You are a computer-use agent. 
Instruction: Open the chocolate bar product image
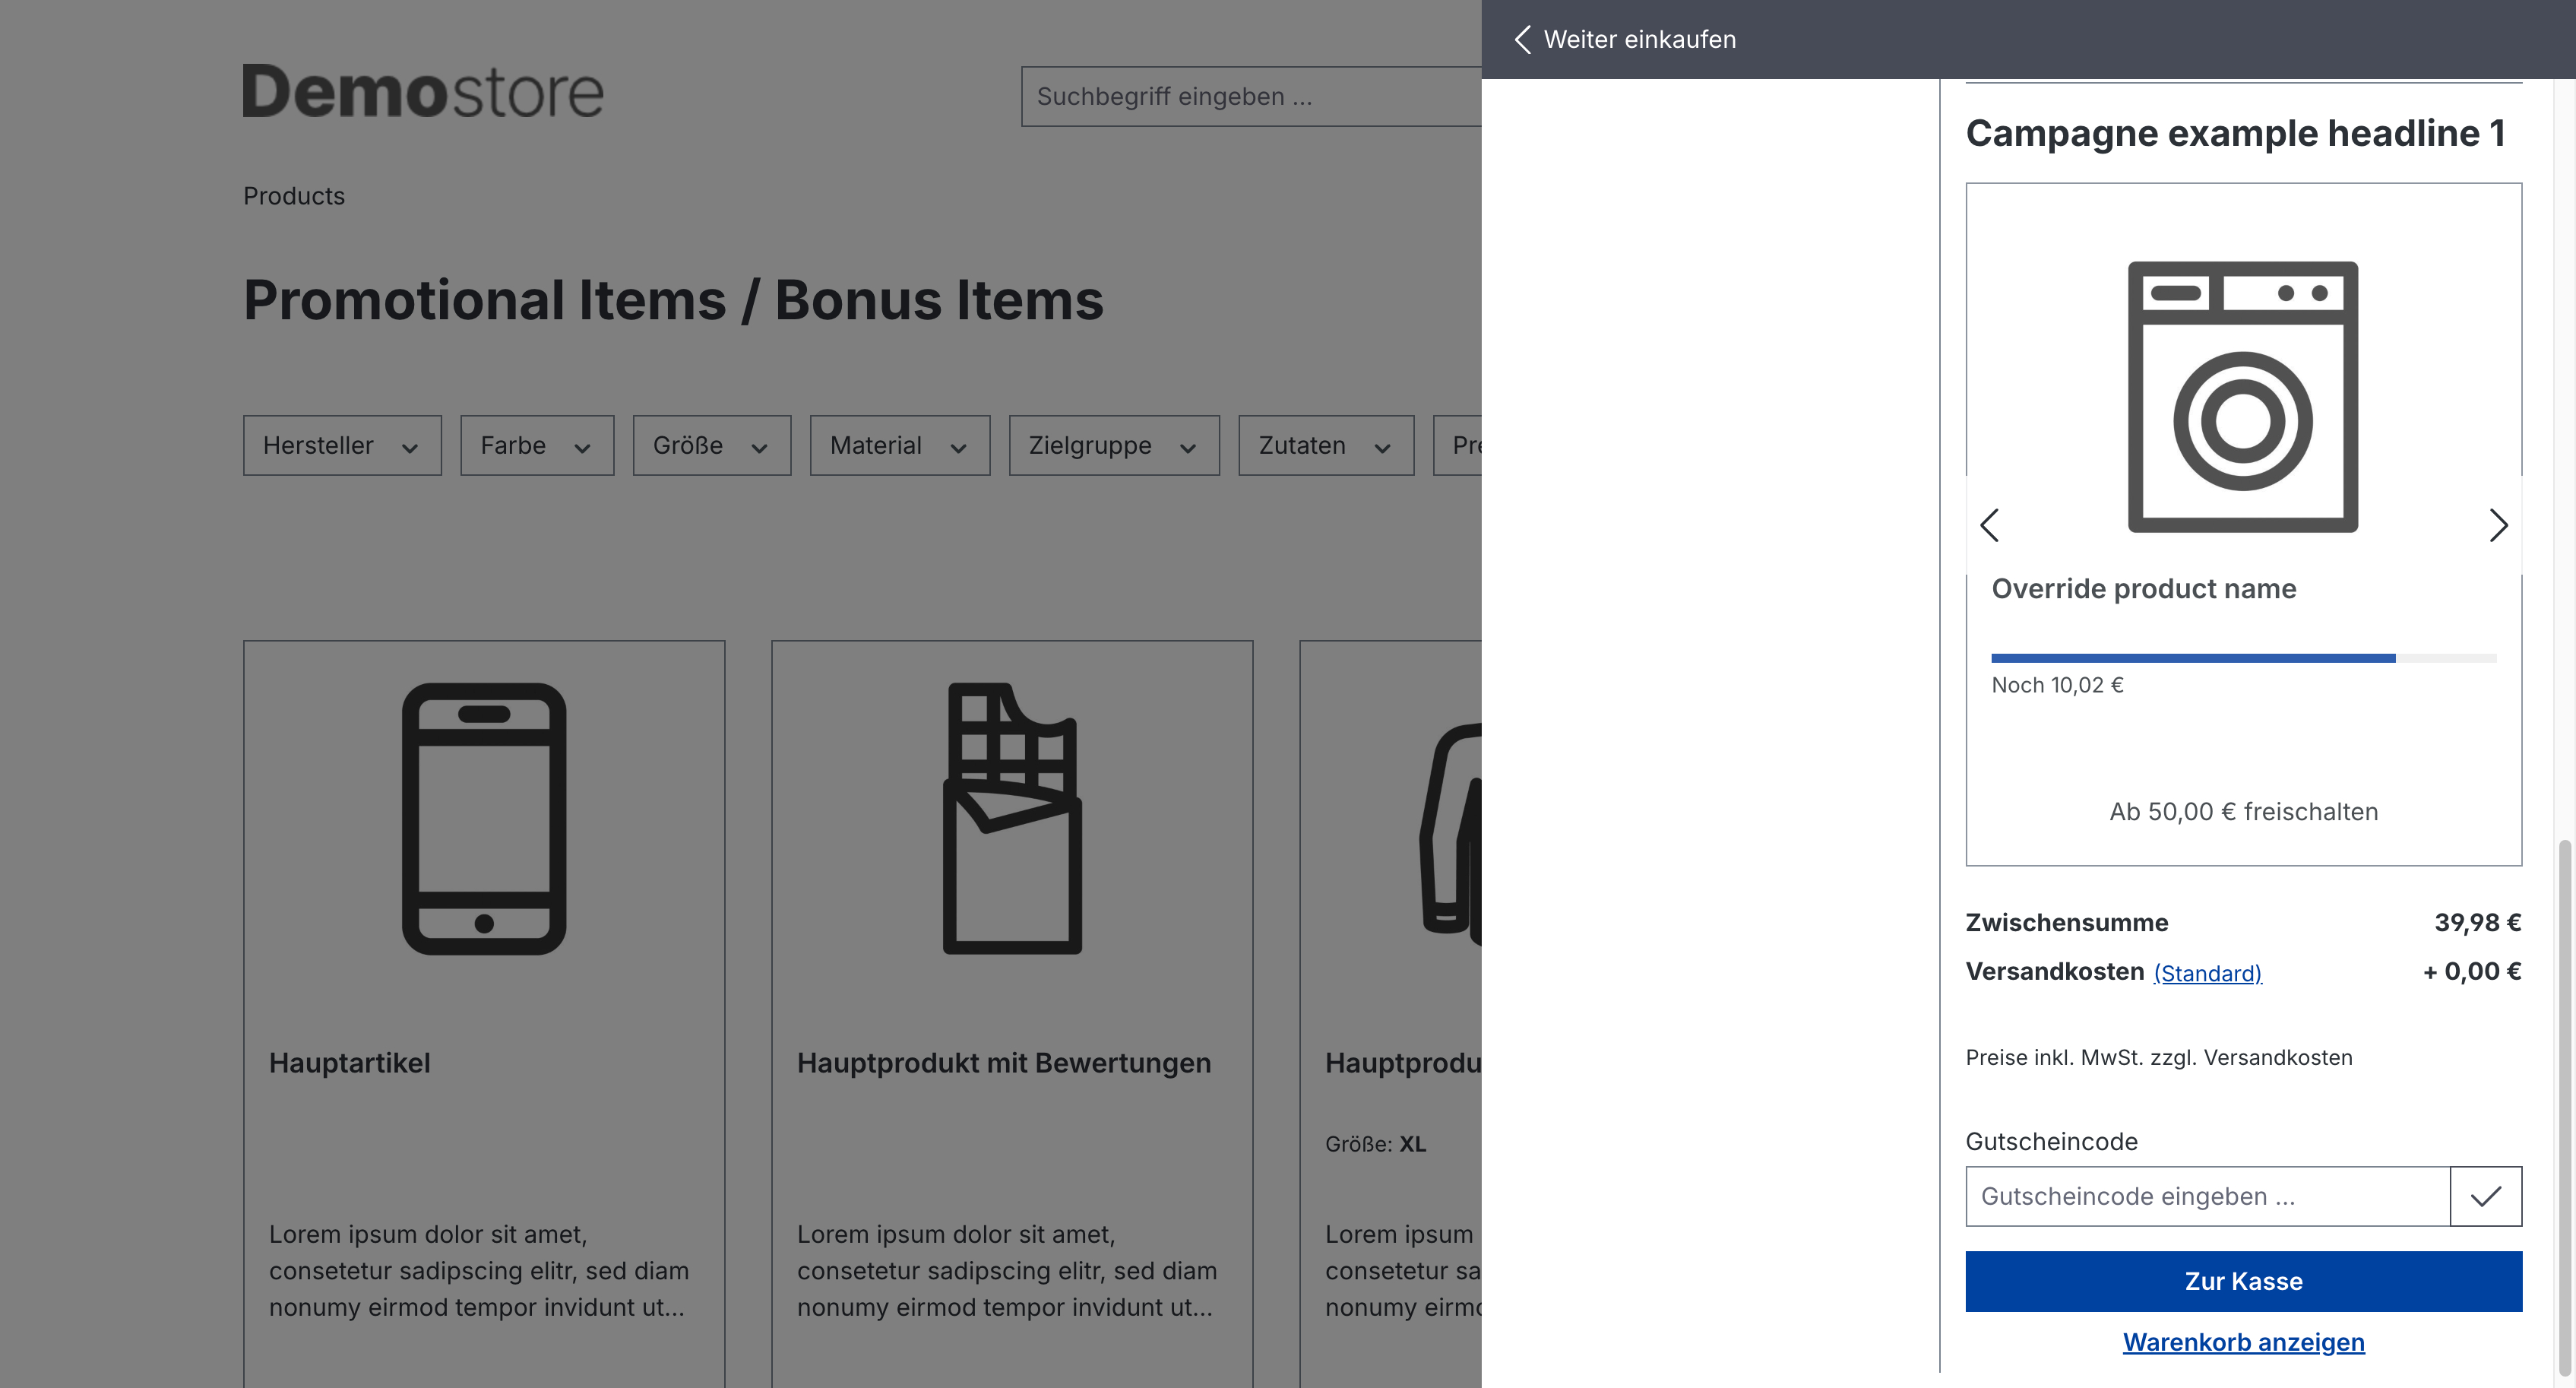[1012, 819]
